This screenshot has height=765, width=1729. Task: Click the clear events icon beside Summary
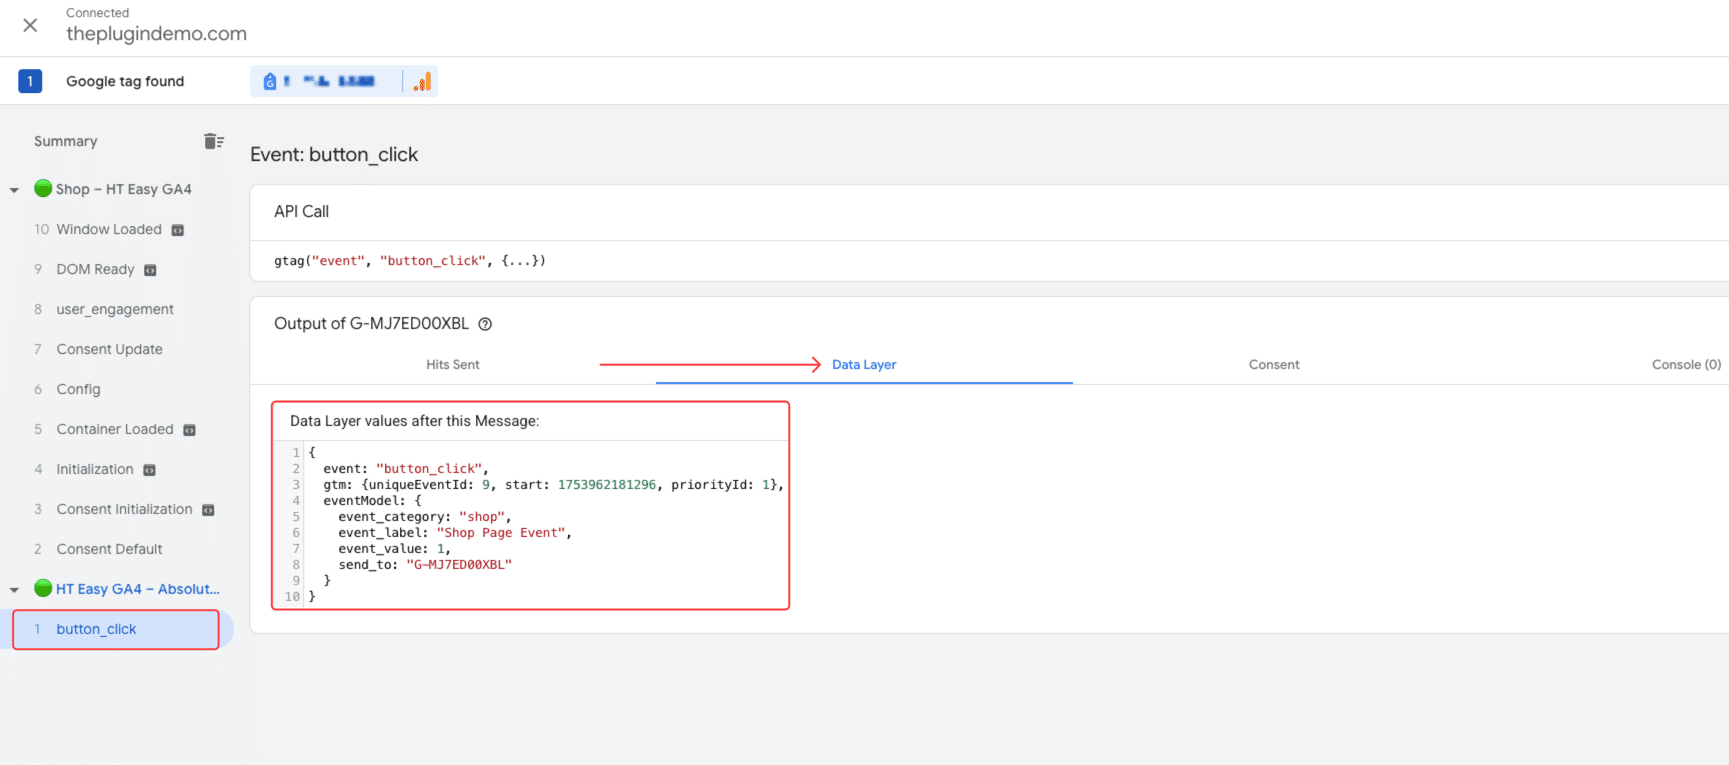tap(213, 141)
